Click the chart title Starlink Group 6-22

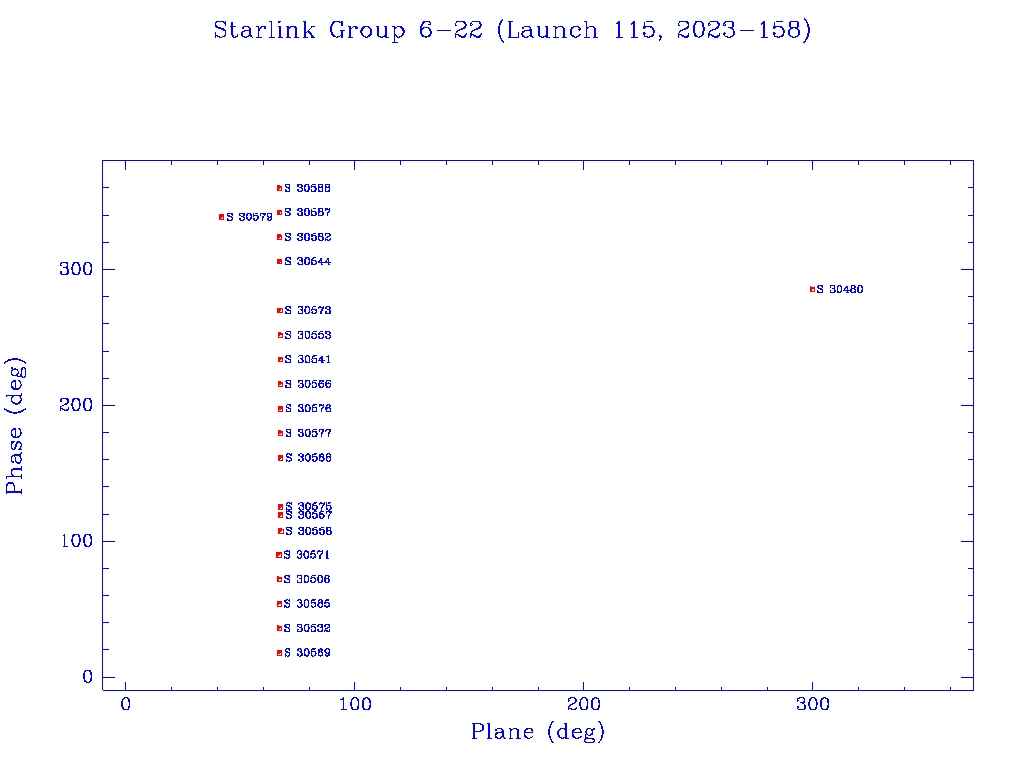pyautogui.click(x=512, y=31)
